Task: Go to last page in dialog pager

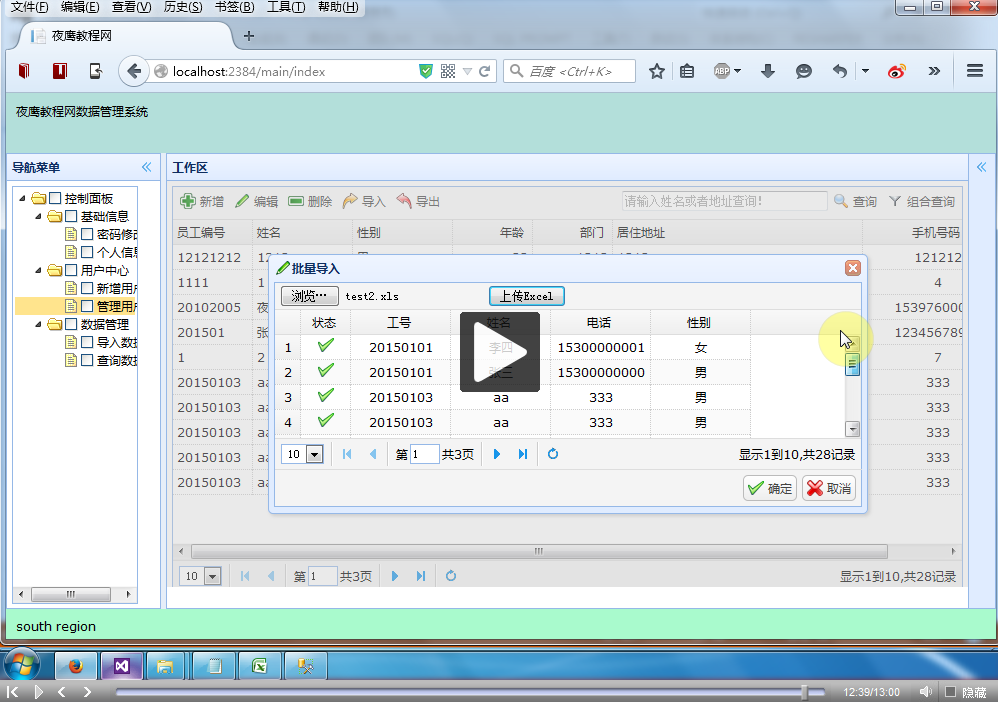Action: click(x=522, y=454)
